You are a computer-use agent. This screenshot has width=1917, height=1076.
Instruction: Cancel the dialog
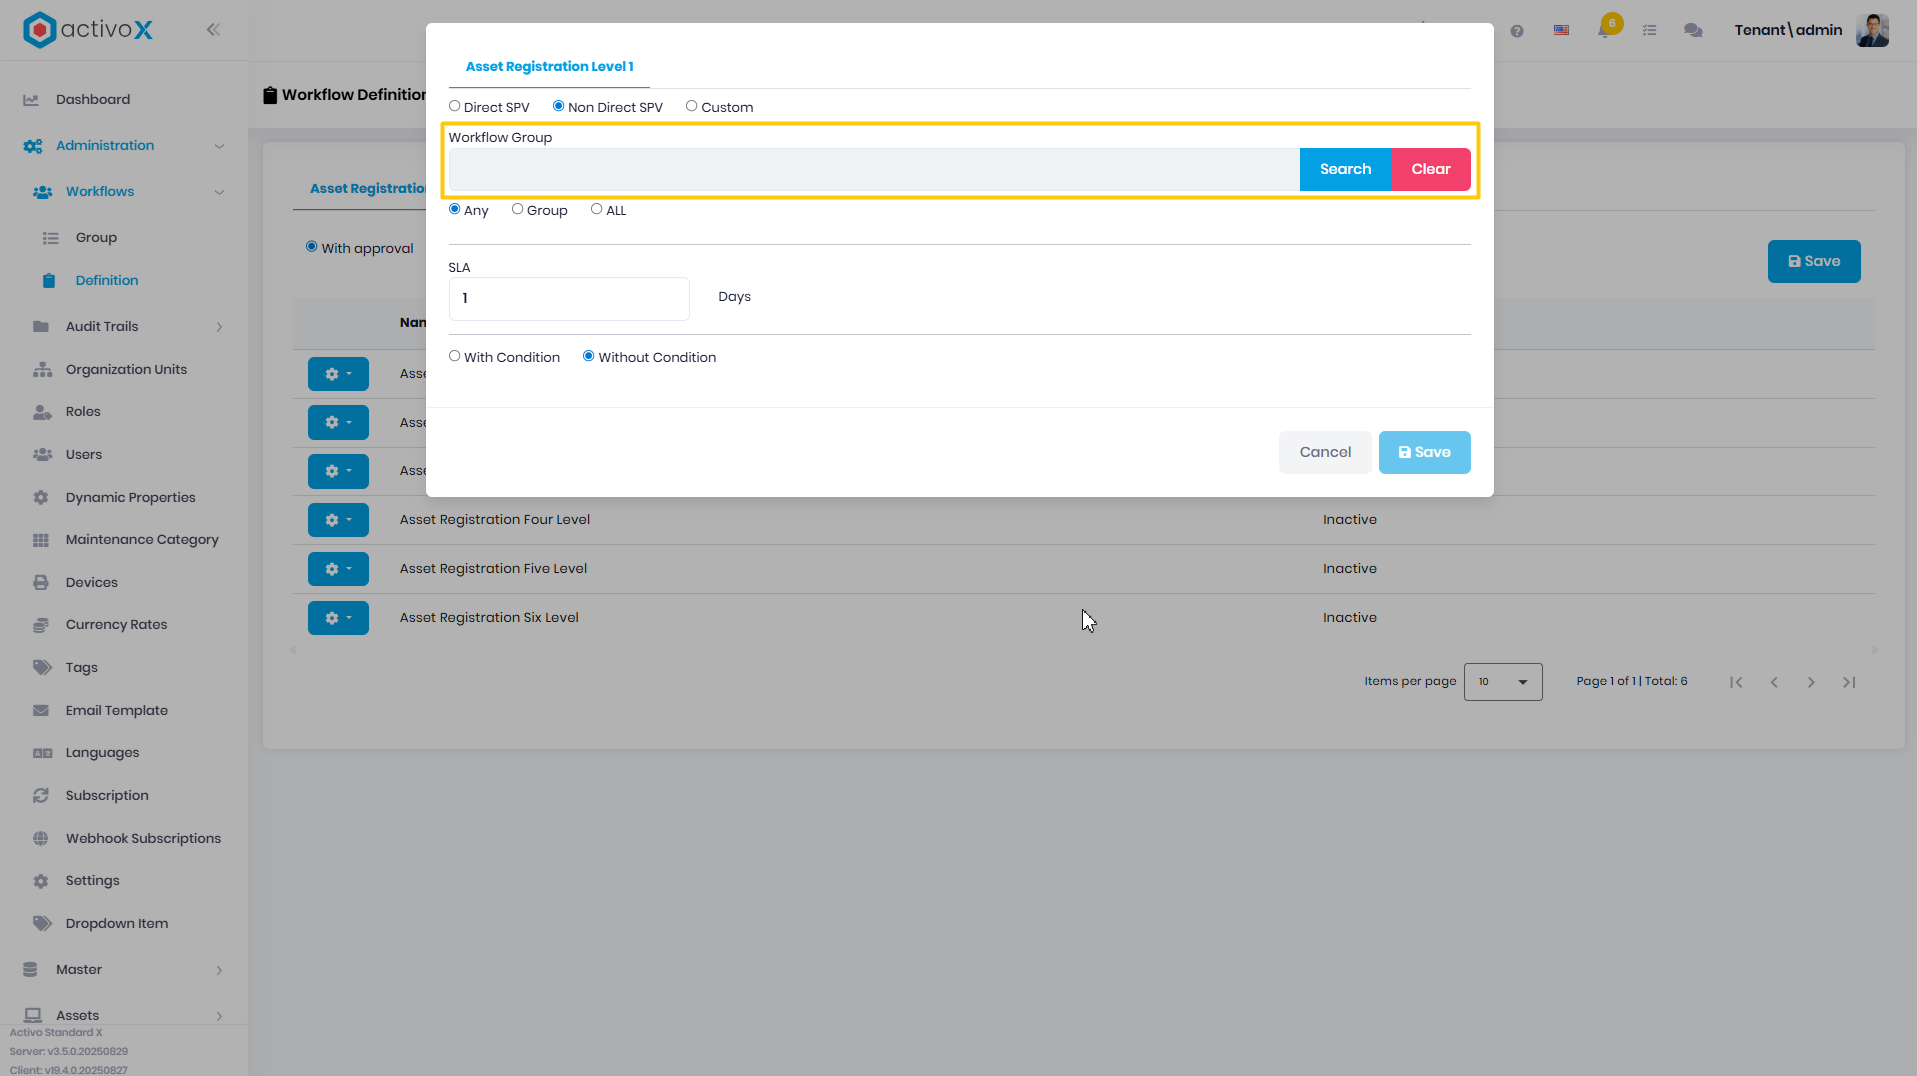(1325, 452)
